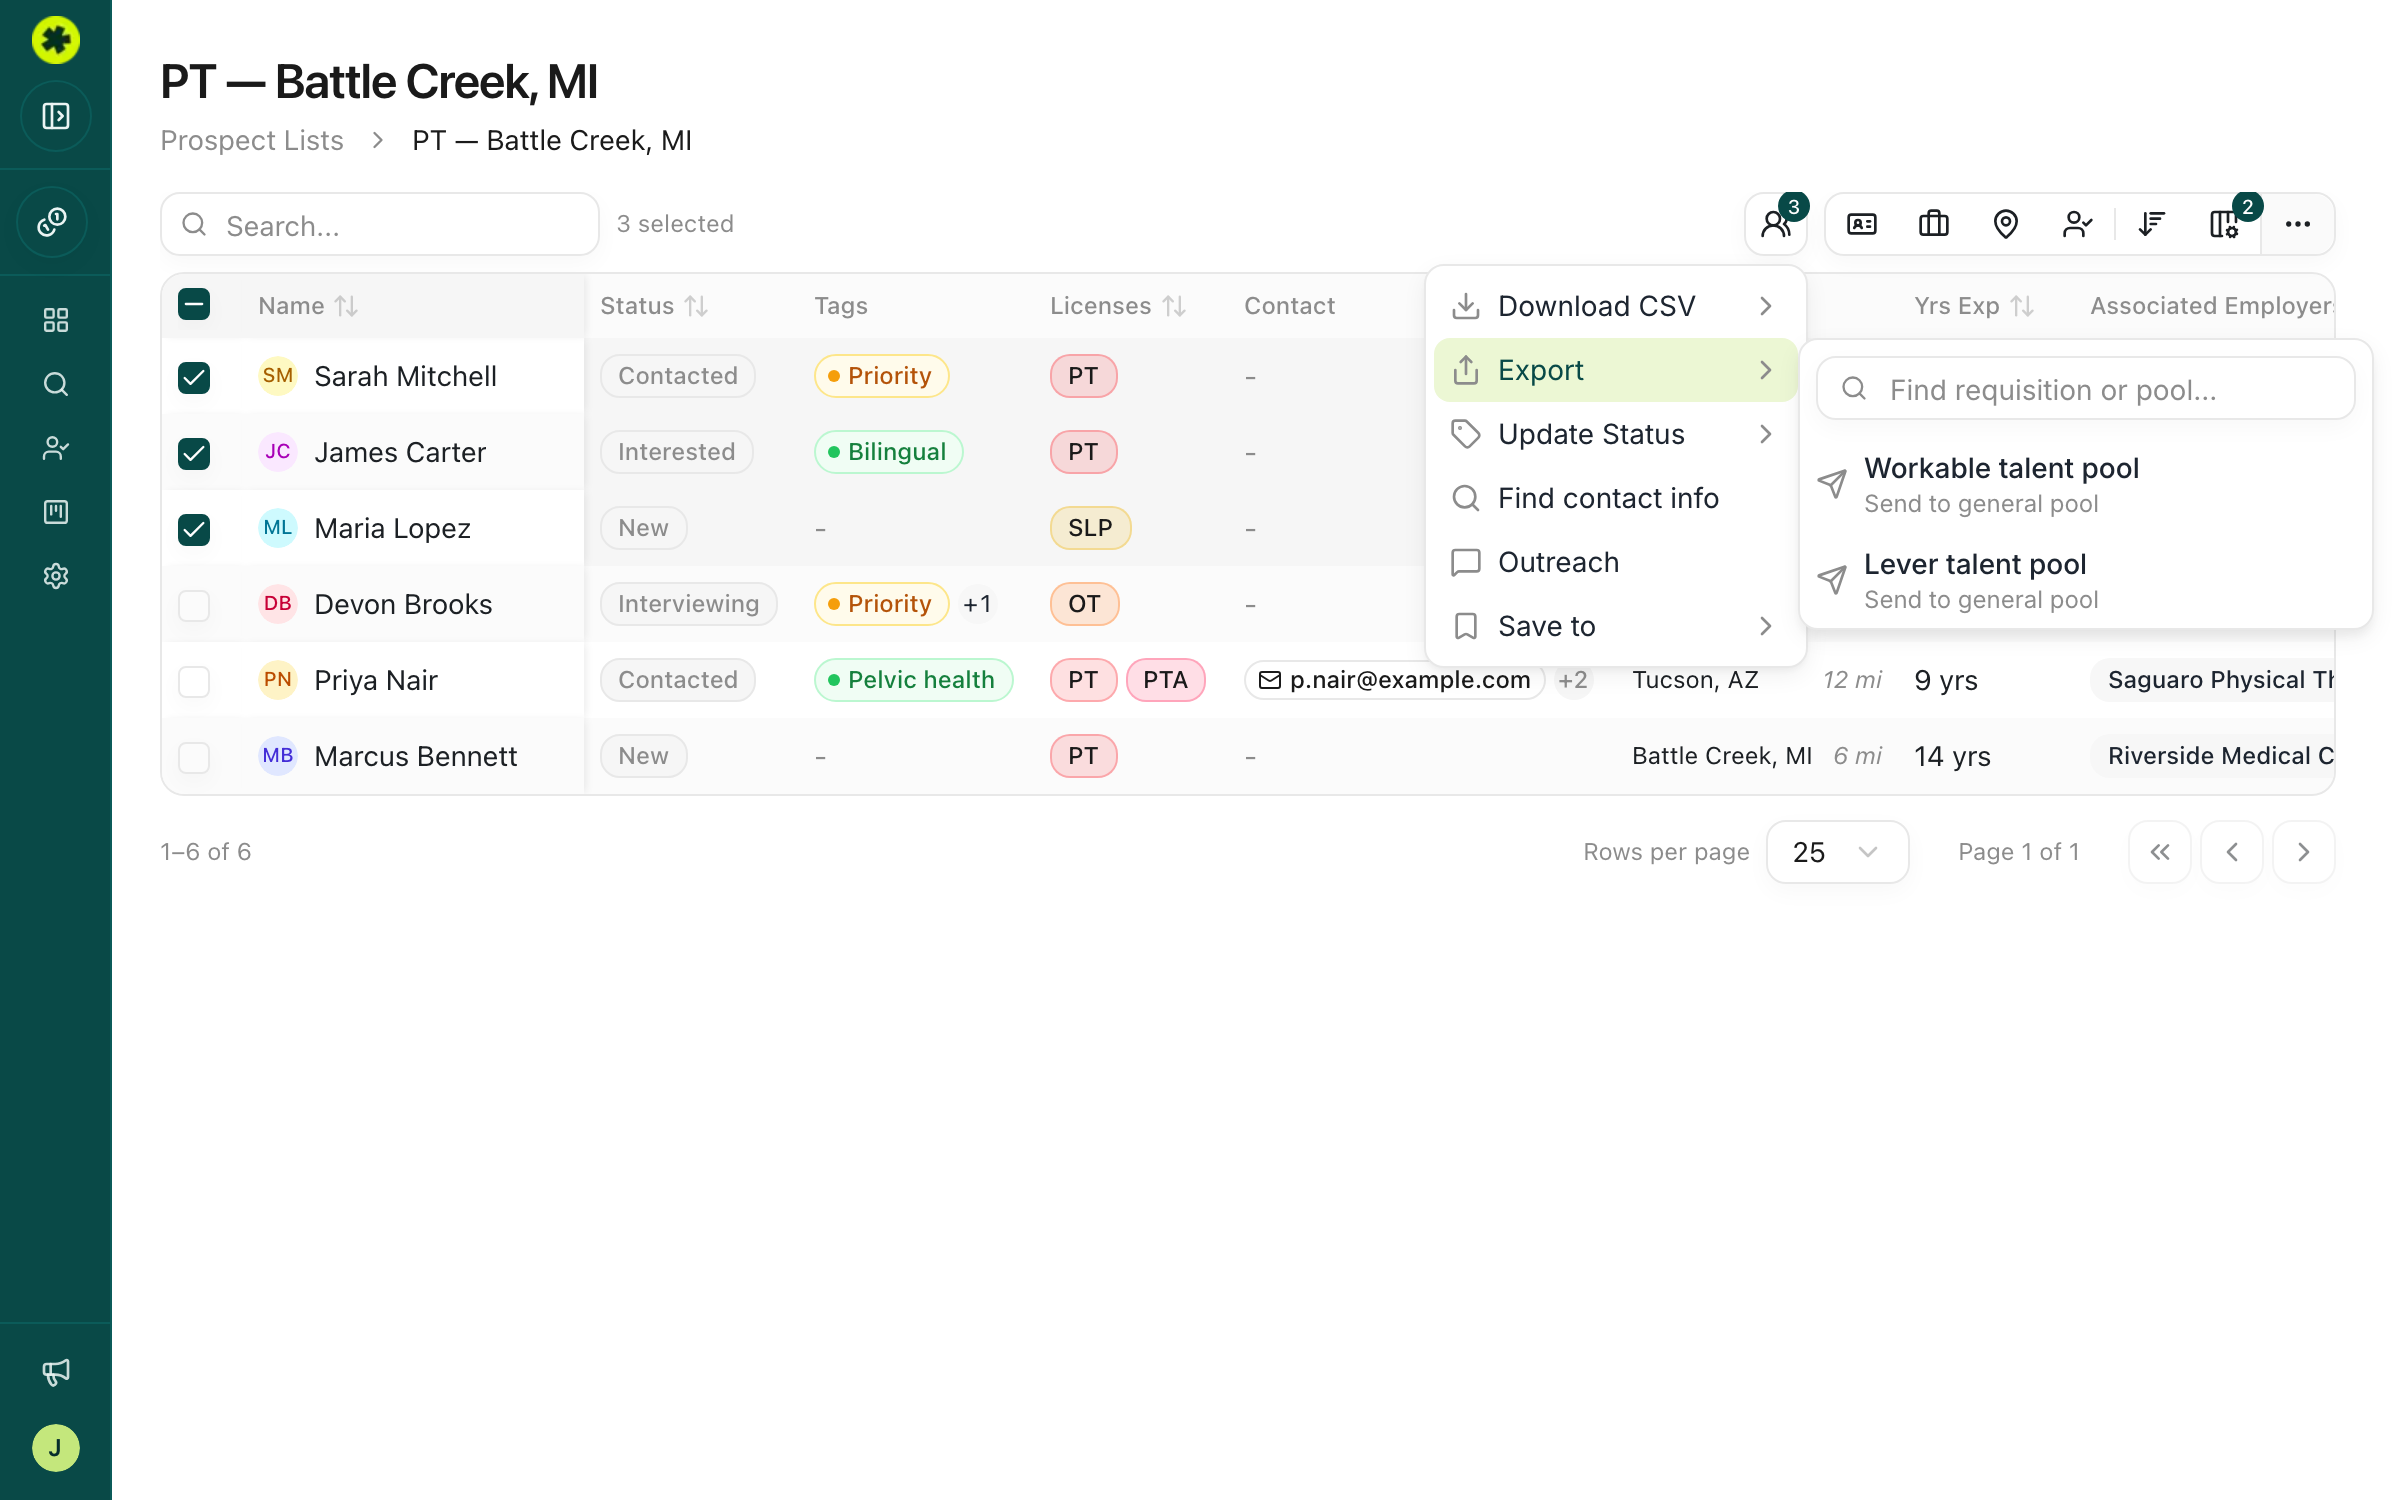Open the sidebar people icon
This screenshot has width=2400, height=1500.
[x=56, y=448]
